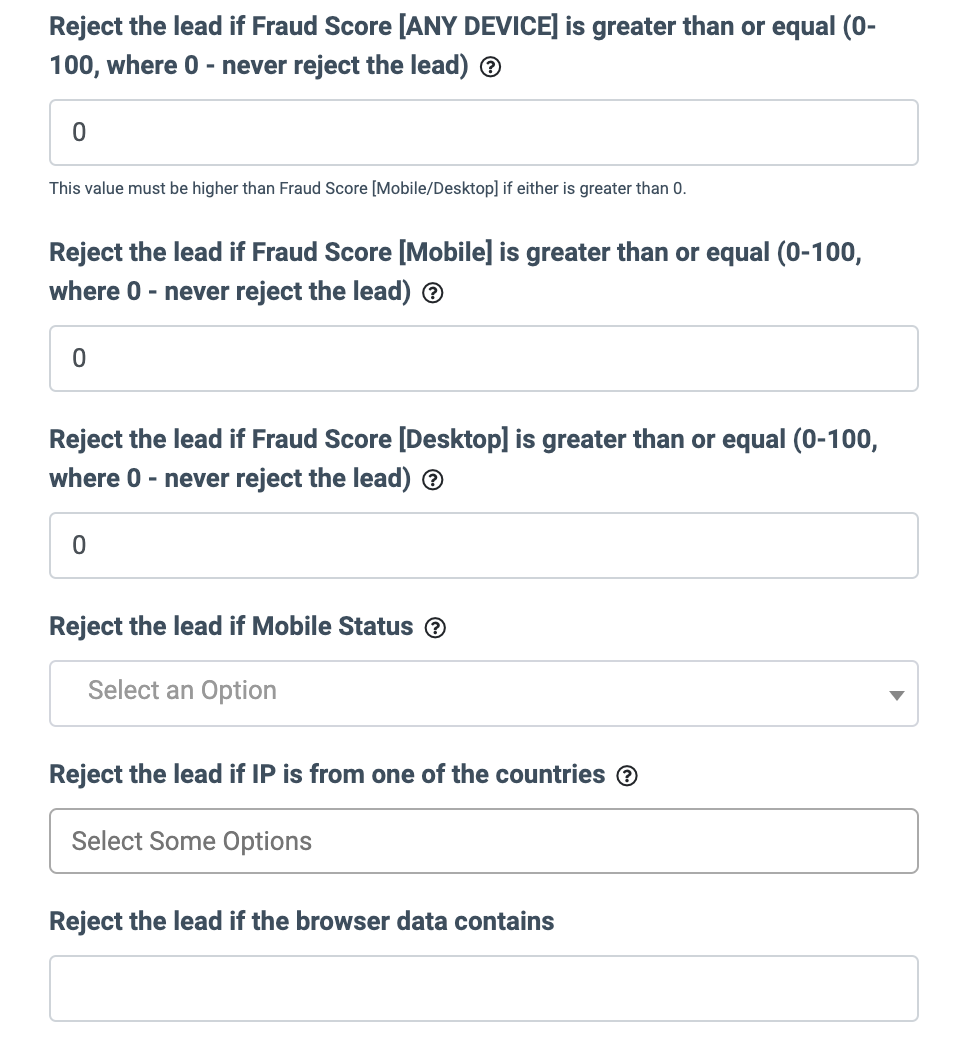Open help tooltip for Fraud Score Desktop
This screenshot has width=970, height=1054.
pos(433,480)
